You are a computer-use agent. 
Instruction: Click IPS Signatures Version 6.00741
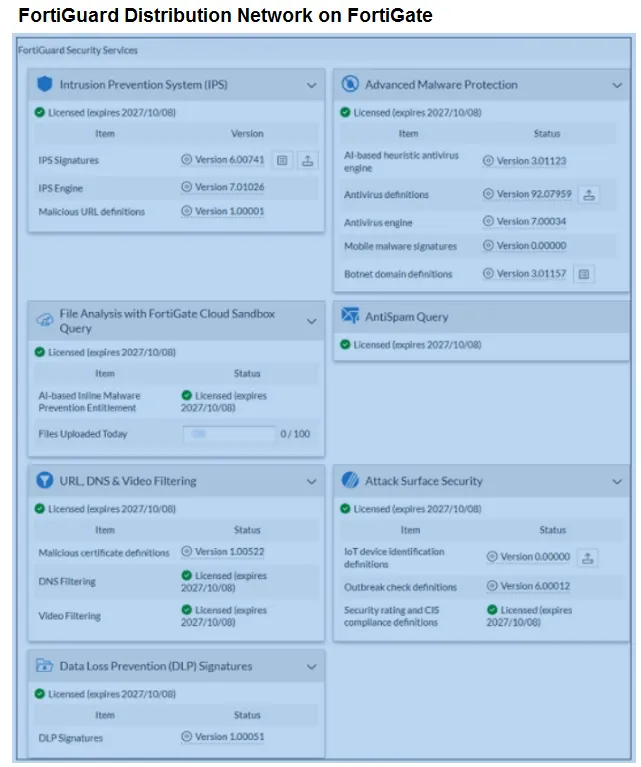coord(229,160)
